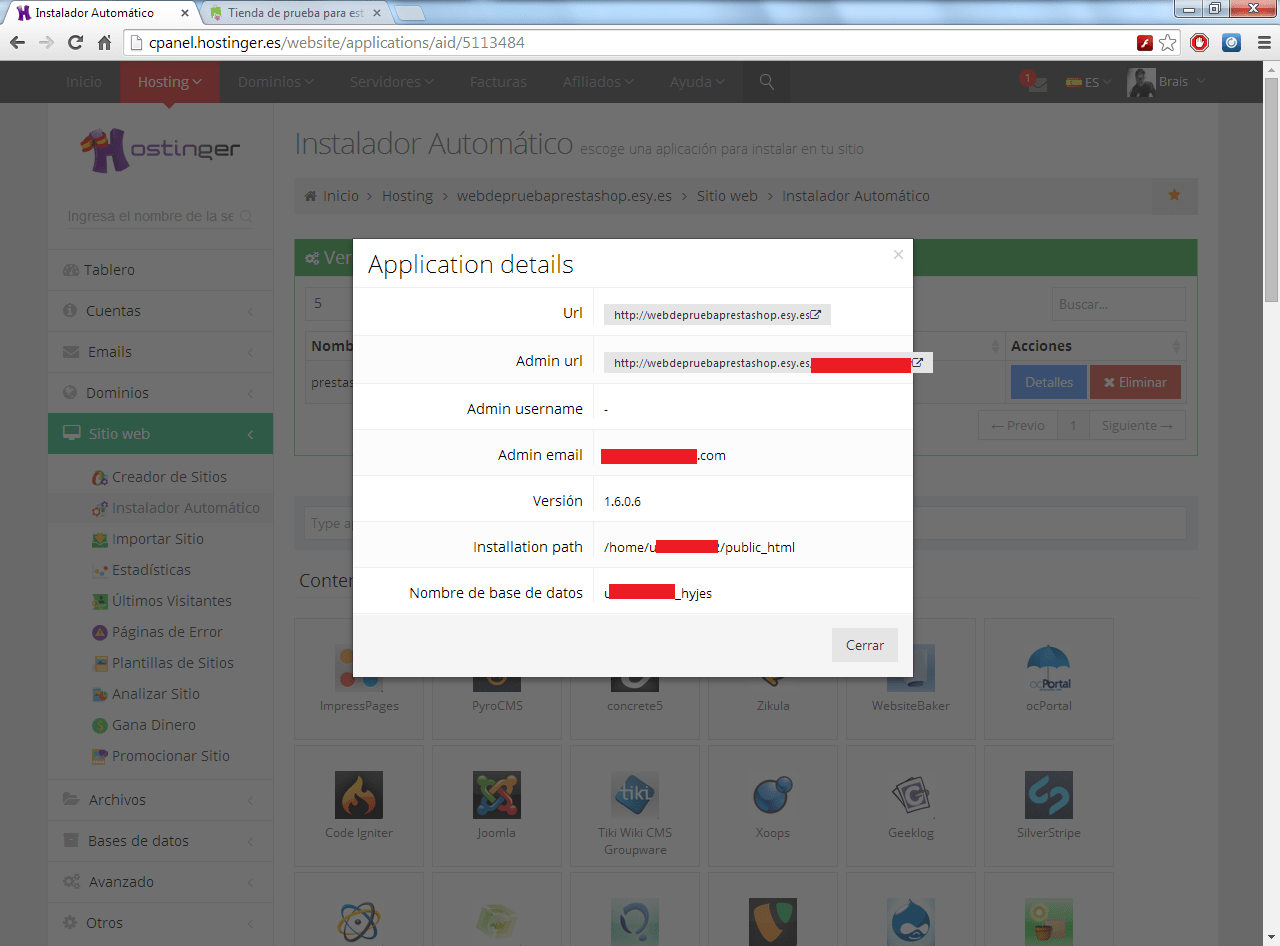Open the ES language selector
The width and height of the screenshot is (1280, 946).
[x=1088, y=82]
